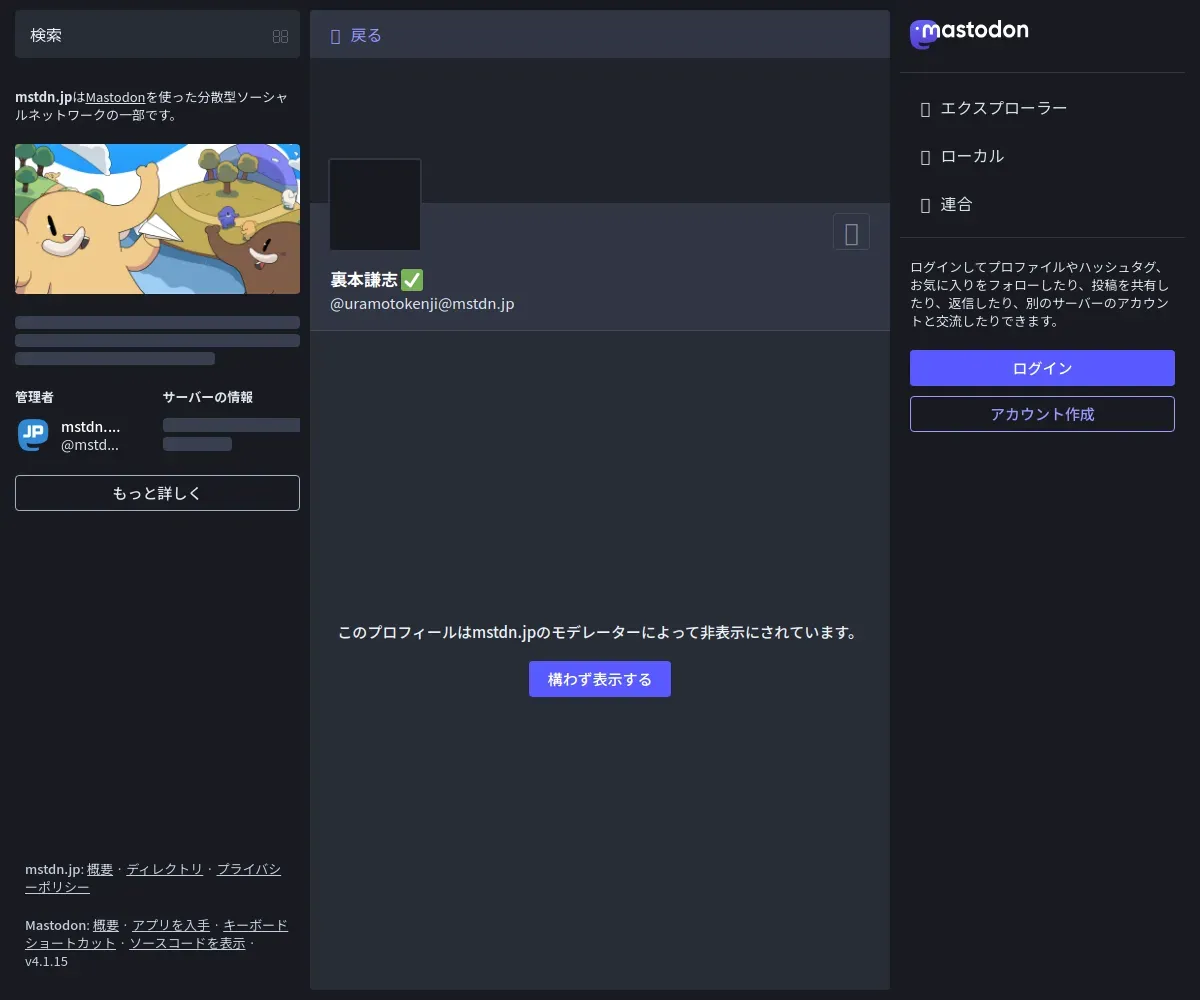Open the ローカル timeline navigation item

click(1042, 156)
